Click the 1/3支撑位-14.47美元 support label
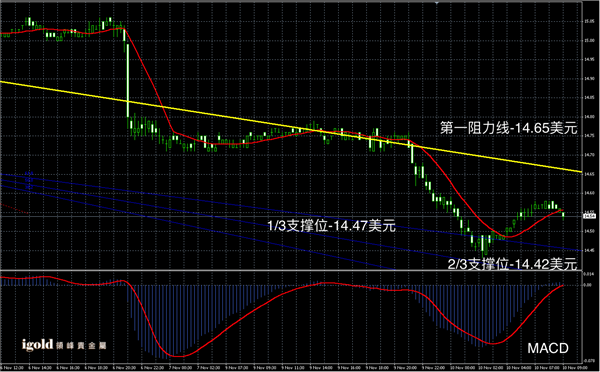Screen dimensions: 600x372 (331, 226)
